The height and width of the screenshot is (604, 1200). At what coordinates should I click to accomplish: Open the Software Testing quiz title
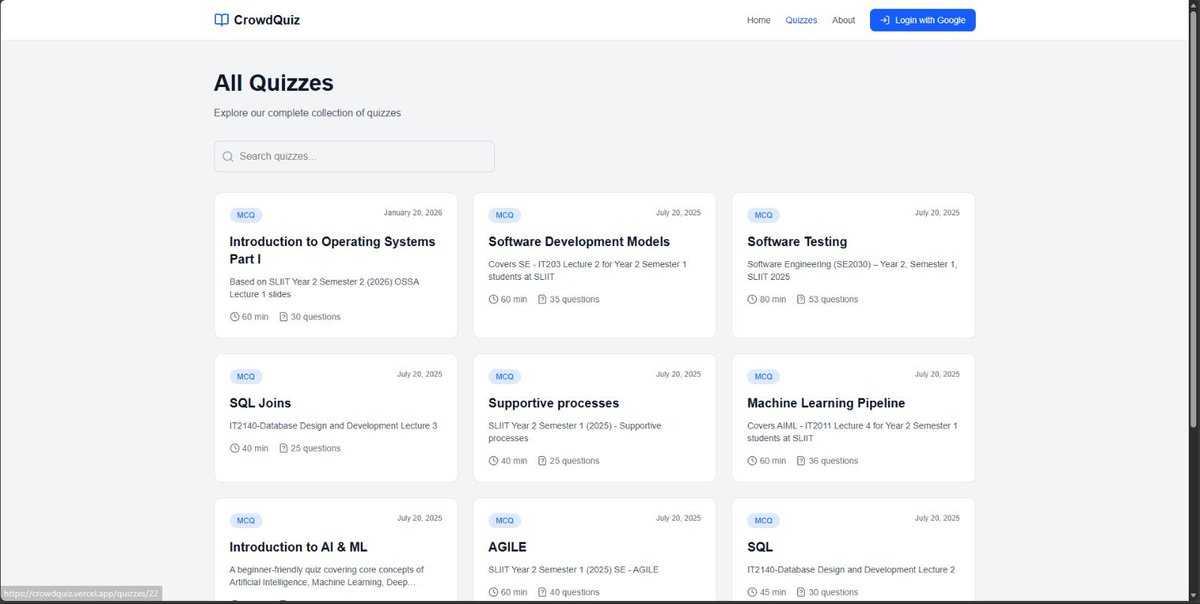pos(797,242)
